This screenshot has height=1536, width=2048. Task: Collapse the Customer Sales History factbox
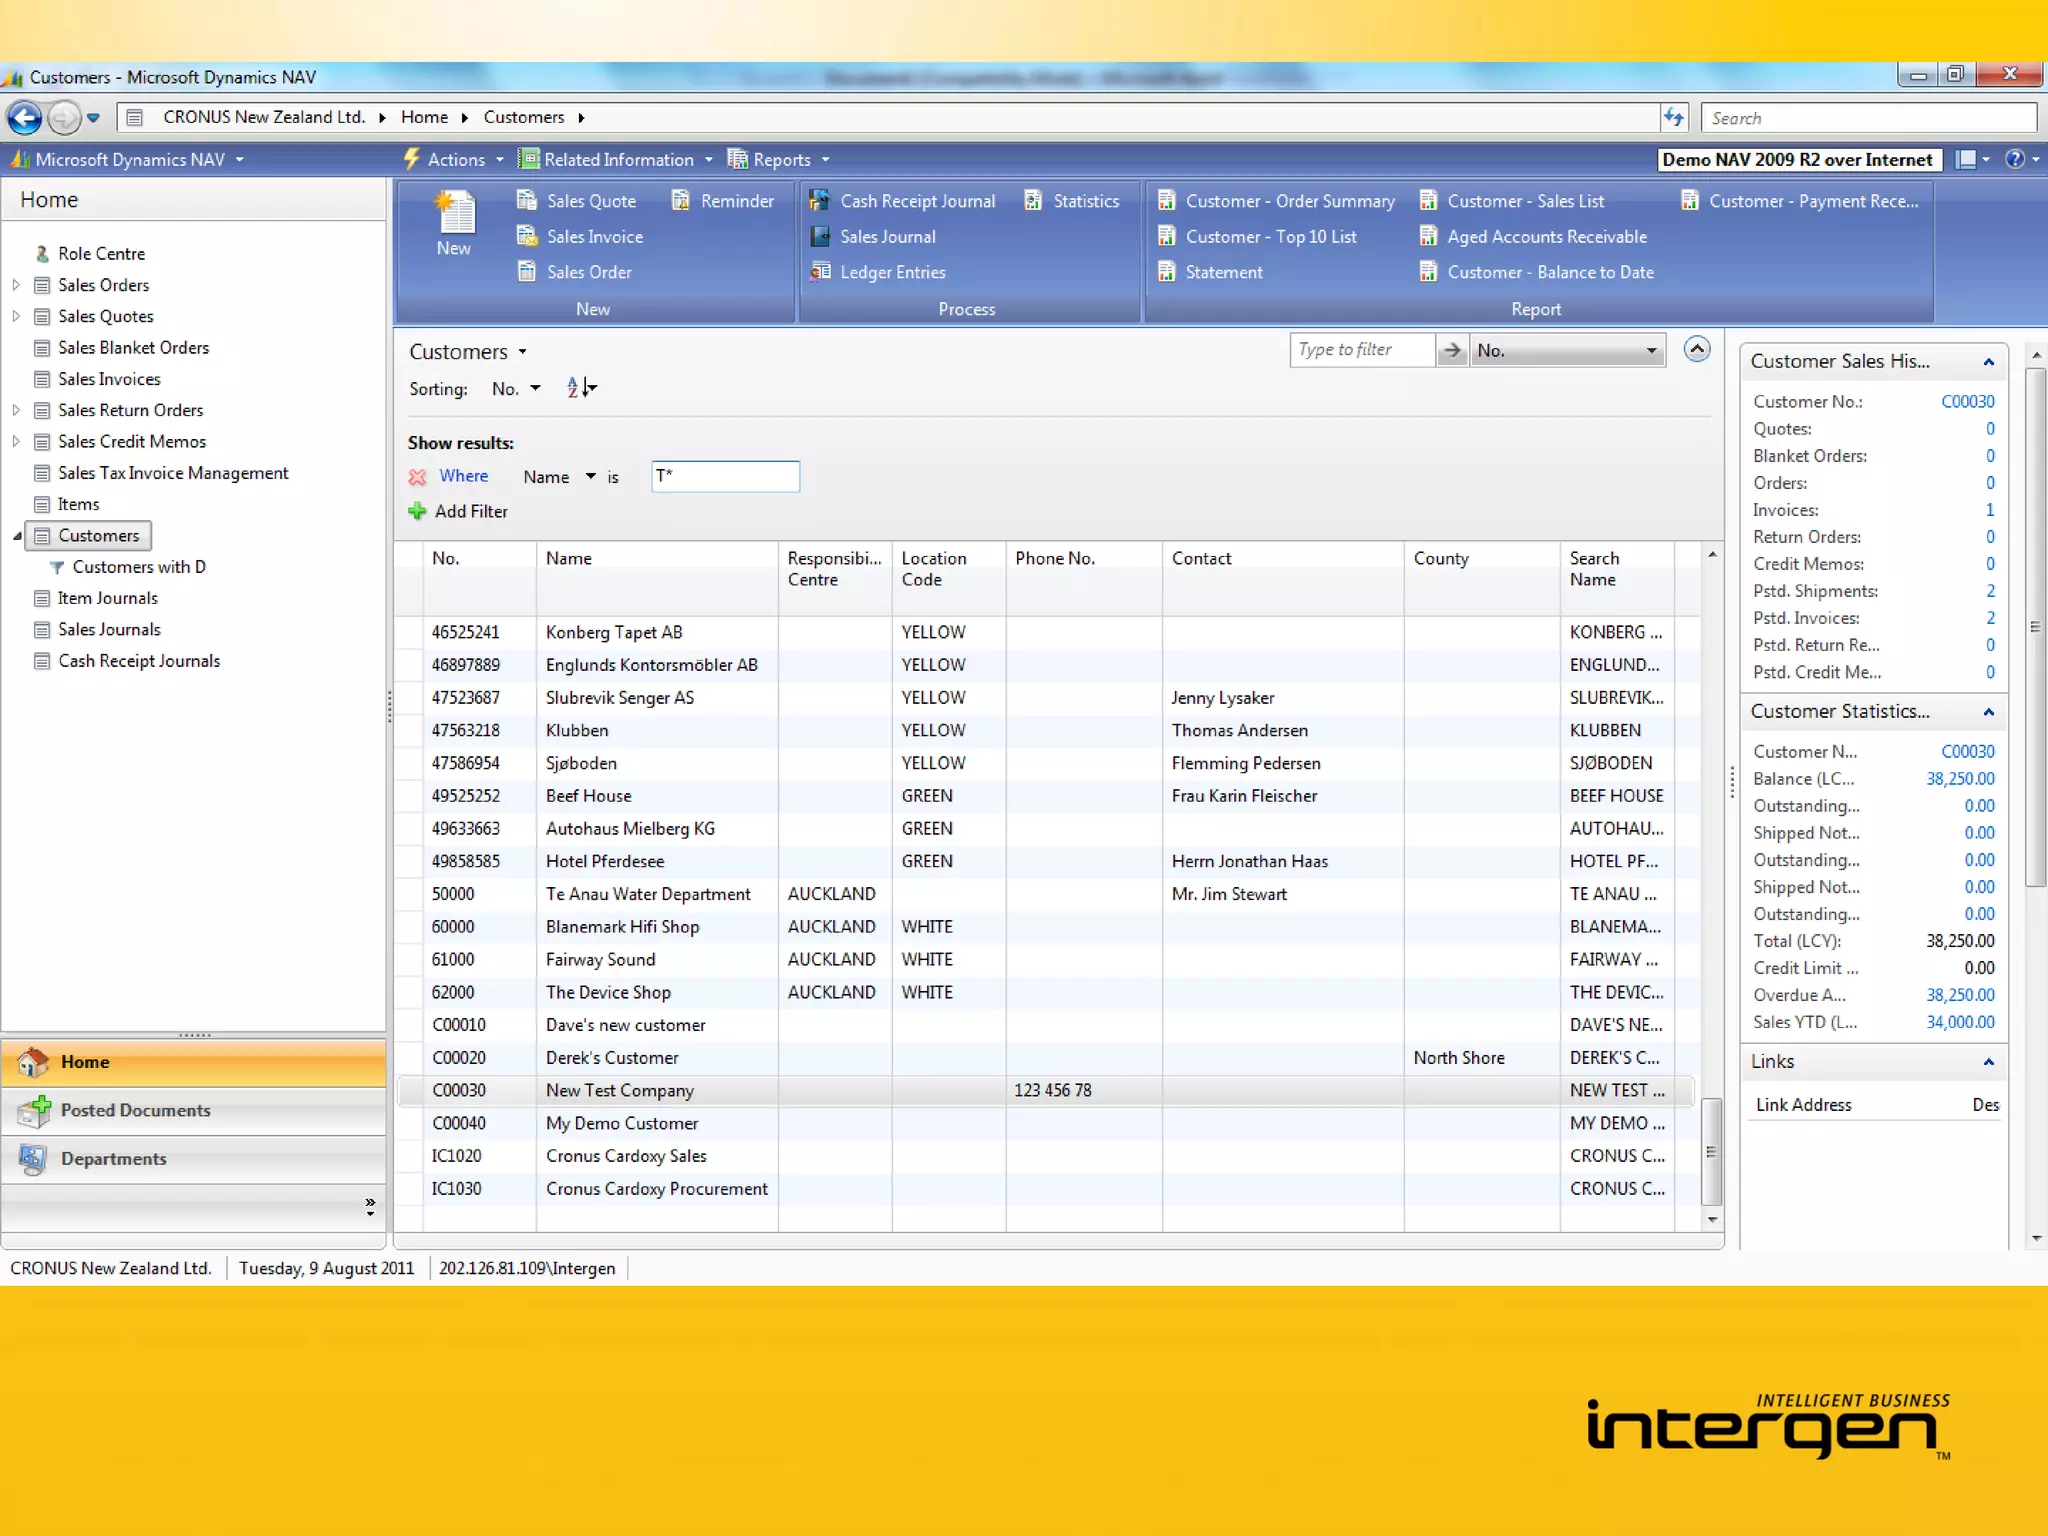[x=1988, y=362]
